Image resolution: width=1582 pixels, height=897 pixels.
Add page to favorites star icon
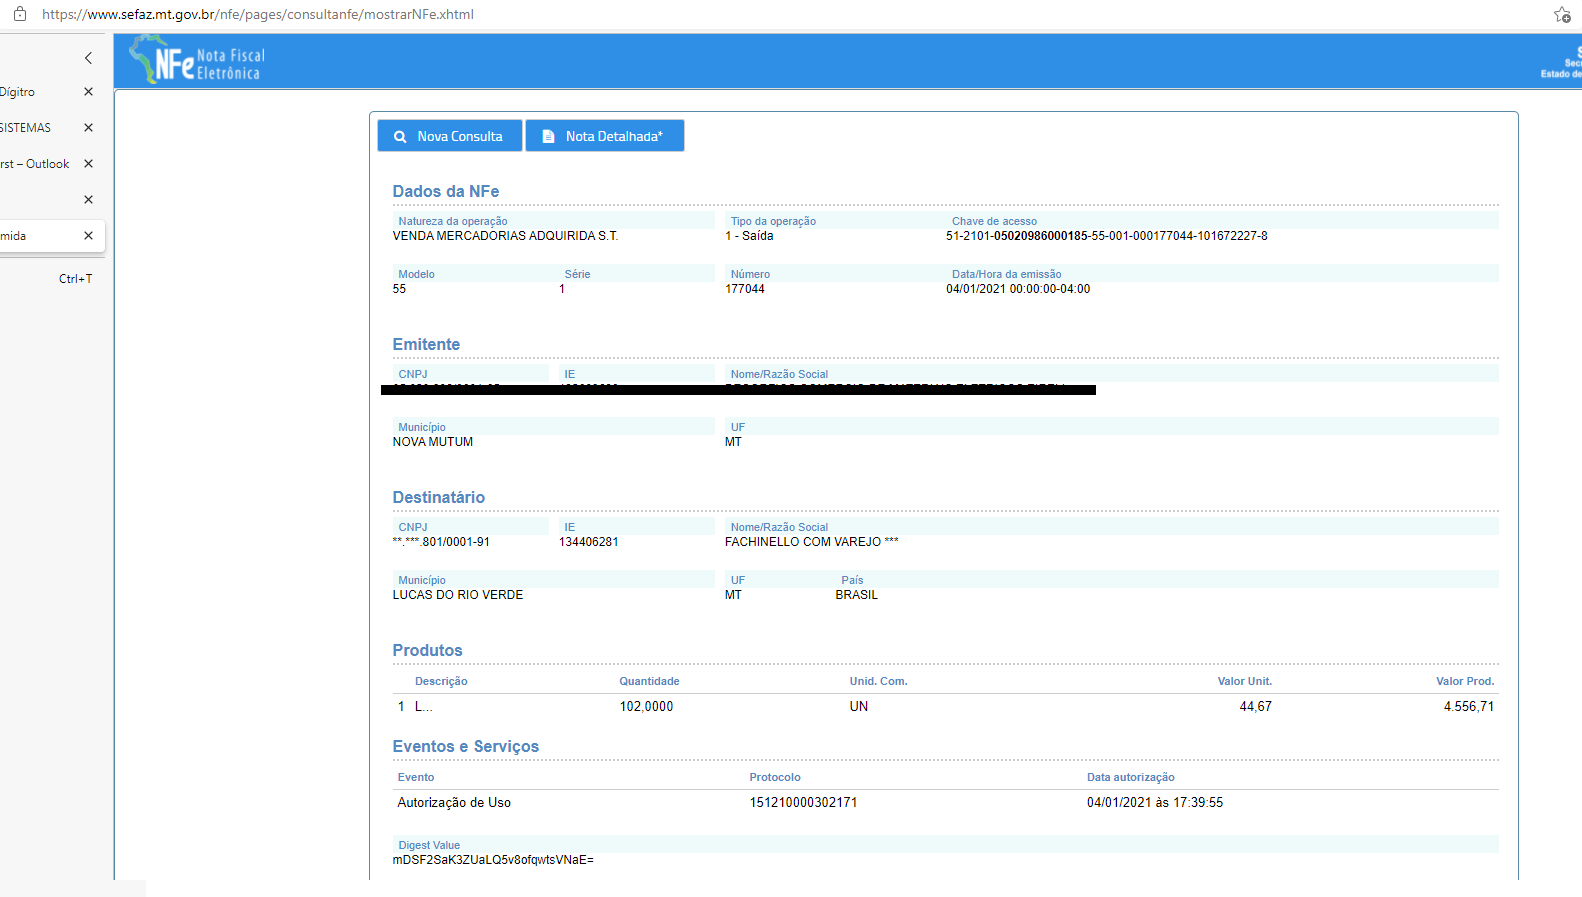[x=1562, y=14]
